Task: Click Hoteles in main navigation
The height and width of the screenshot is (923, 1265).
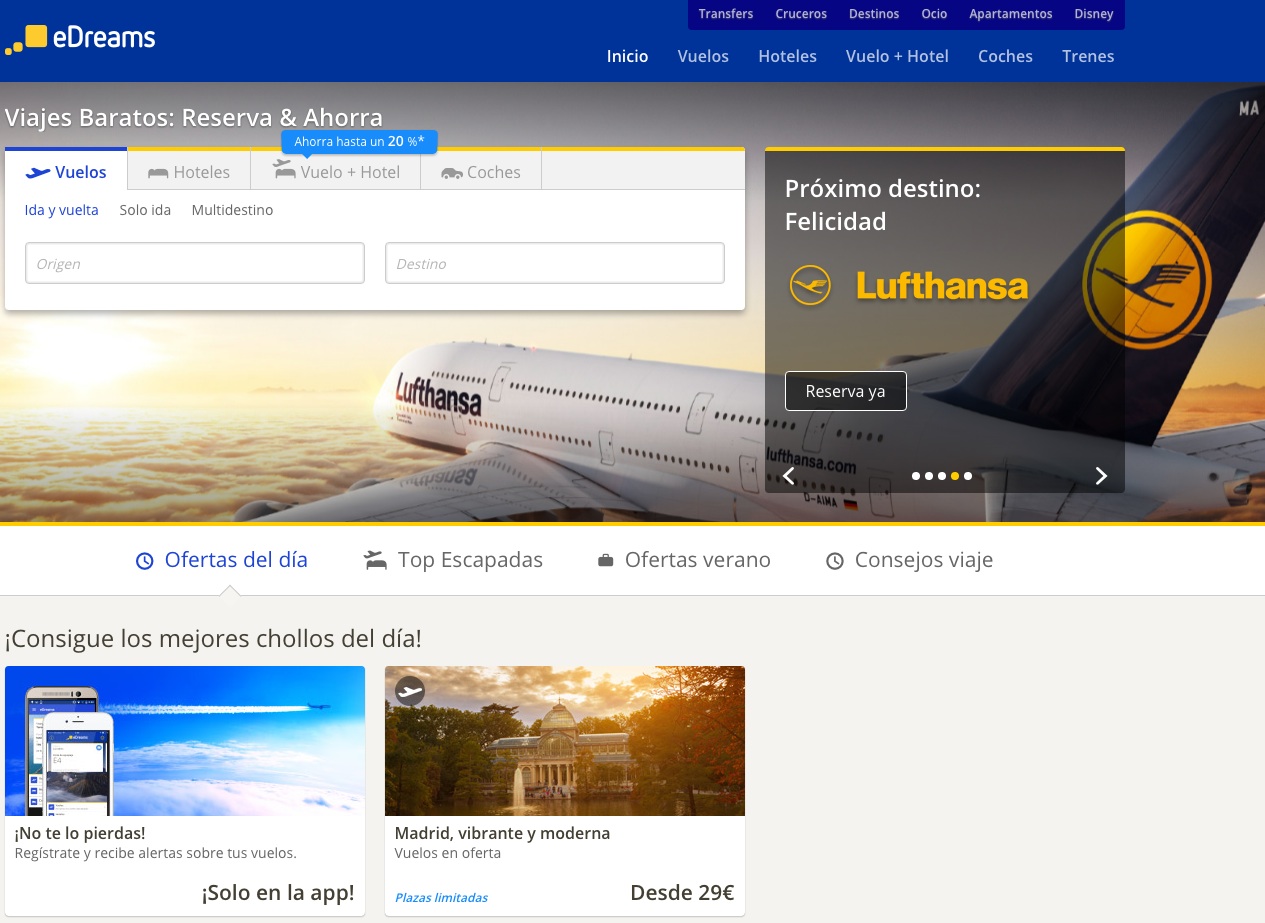Action: pos(788,56)
